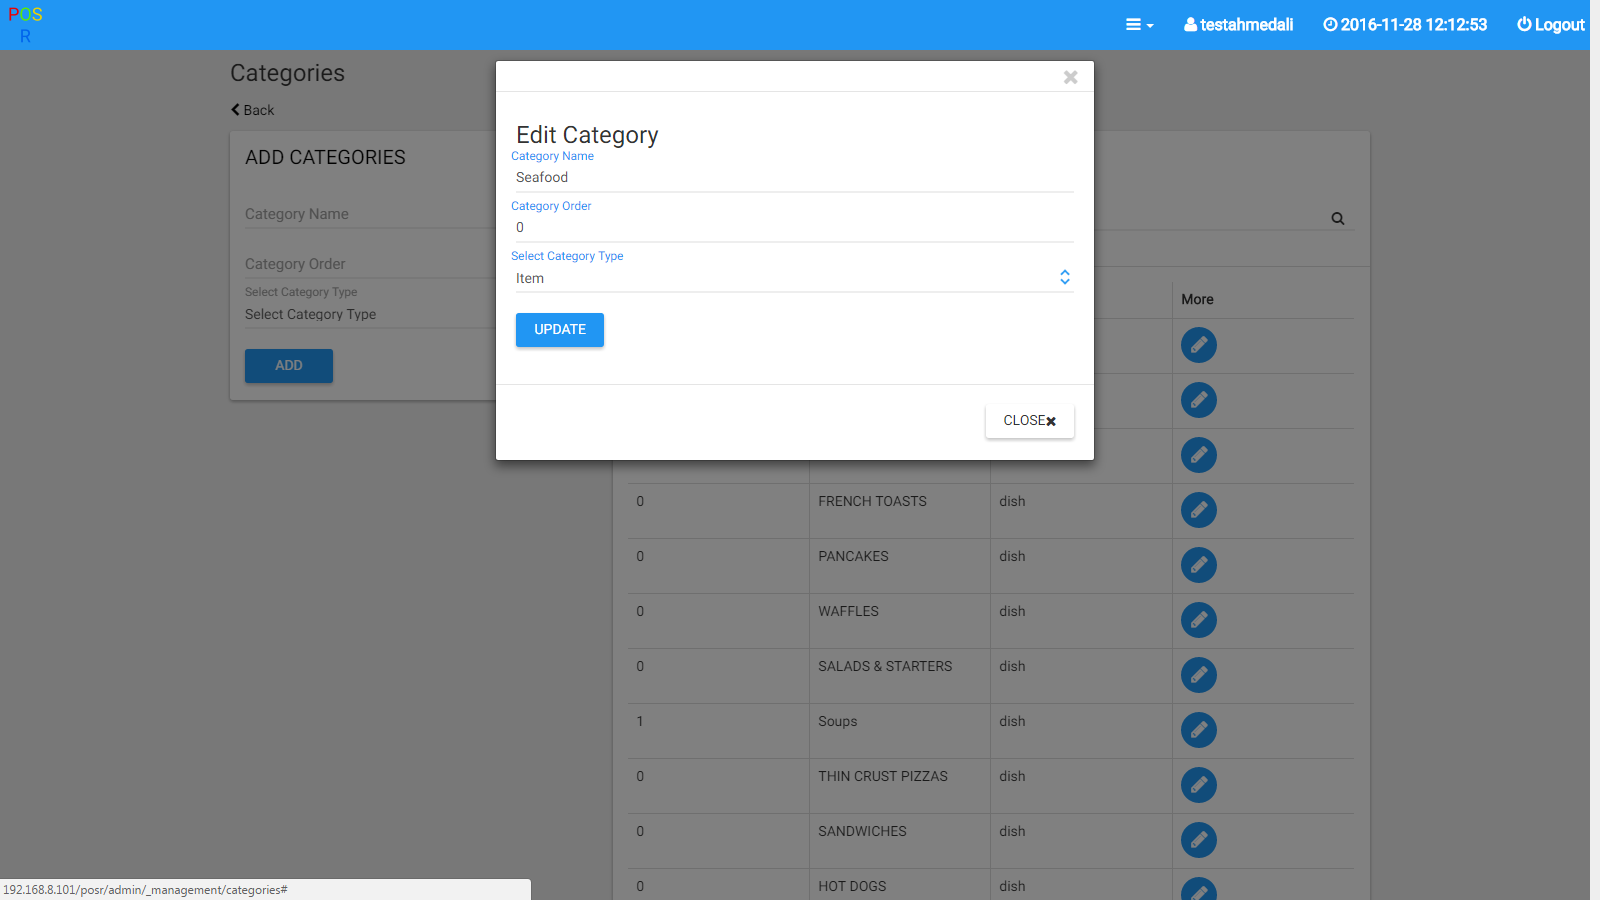The image size is (1600, 900).
Task: Open the hamburger menu in header
Action: pyautogui.click(x=1138, y=25)
